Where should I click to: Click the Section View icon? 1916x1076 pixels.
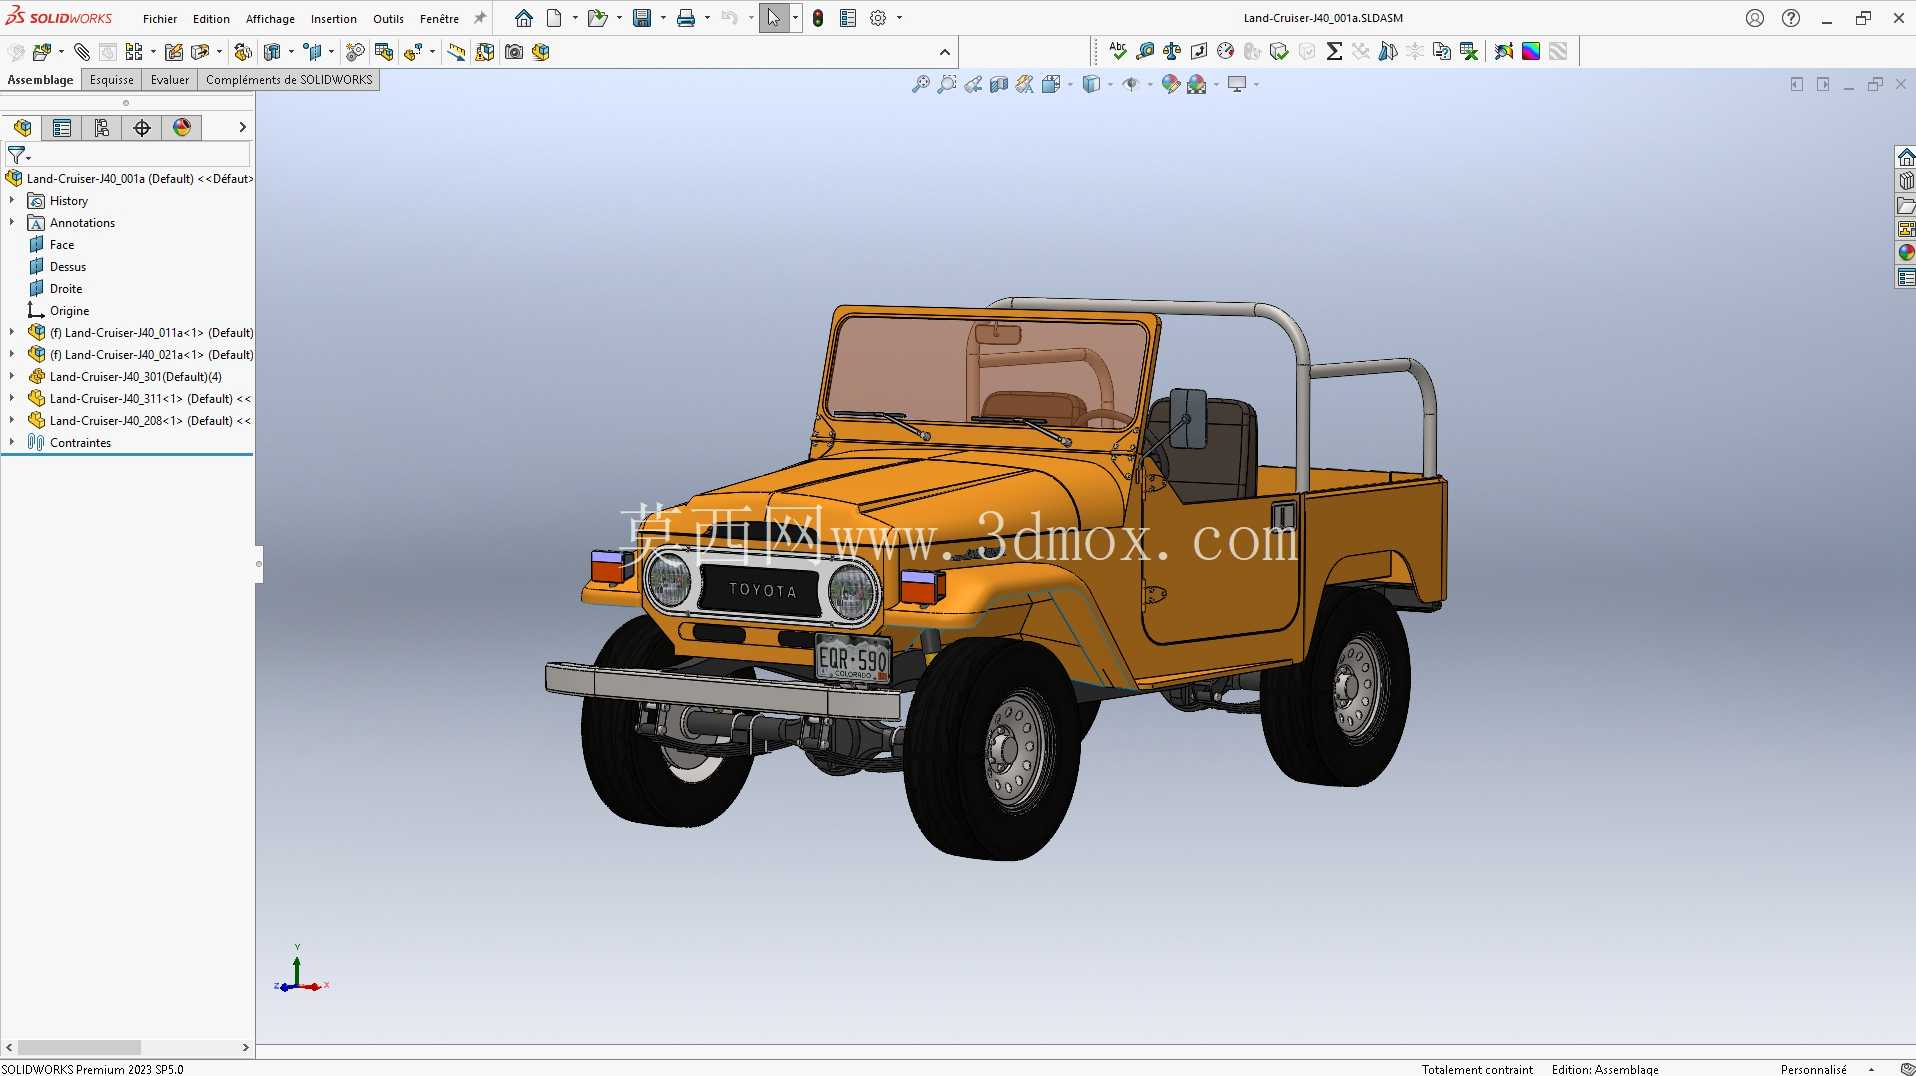999,85
